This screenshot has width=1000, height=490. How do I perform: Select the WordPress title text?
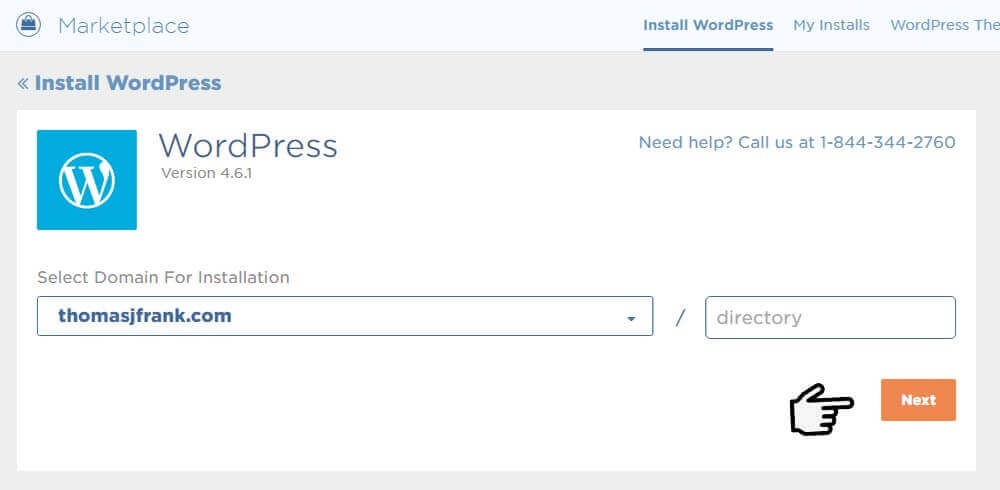point(248,145)
